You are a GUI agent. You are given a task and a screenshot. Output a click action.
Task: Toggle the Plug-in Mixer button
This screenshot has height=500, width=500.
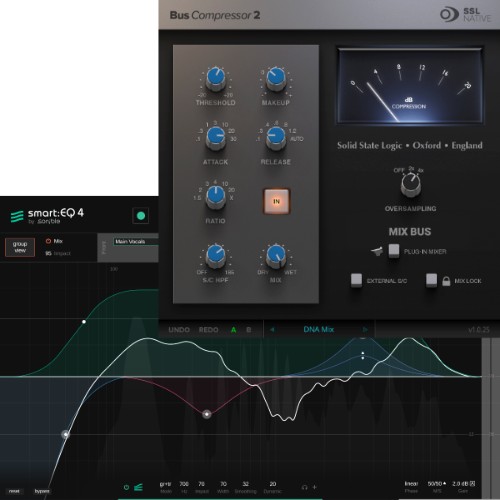(394, 251)
